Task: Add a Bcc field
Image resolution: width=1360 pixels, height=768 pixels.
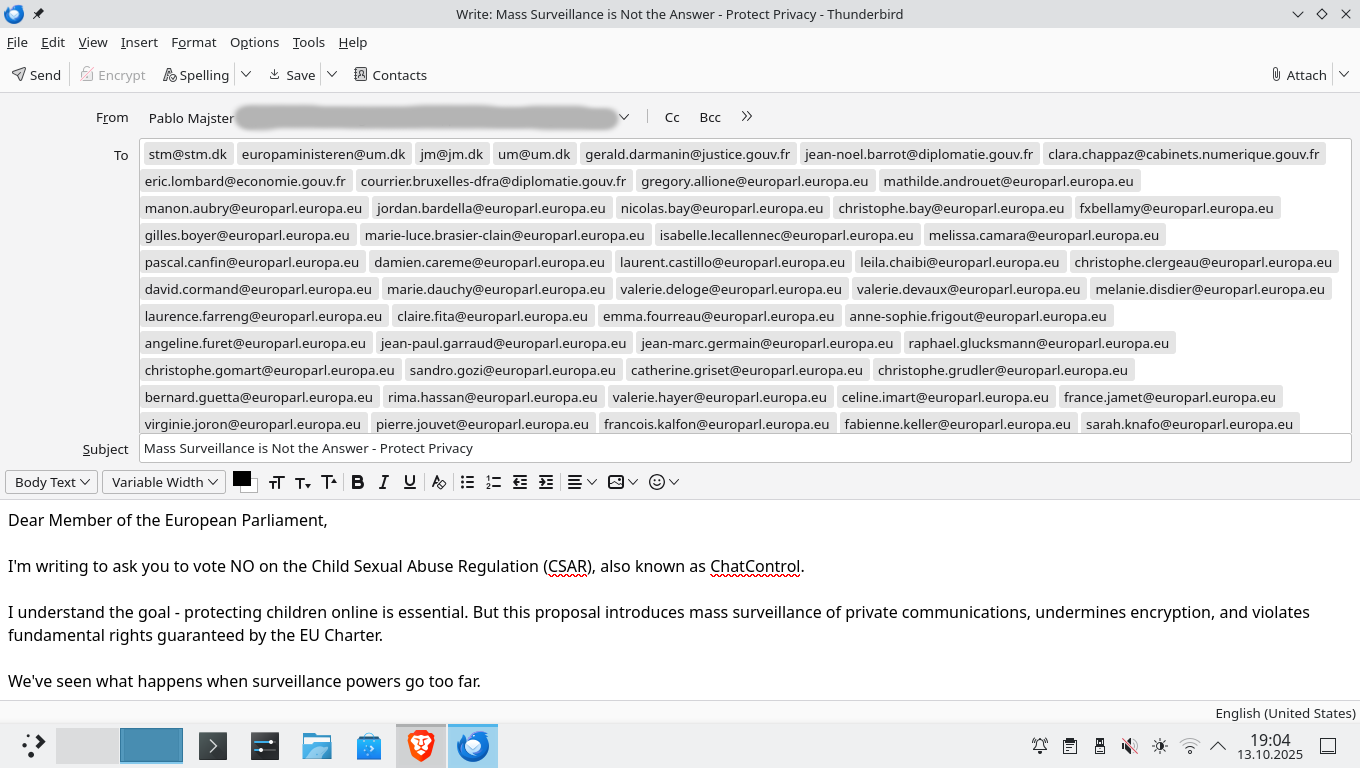Action: (x=710, y=117)
